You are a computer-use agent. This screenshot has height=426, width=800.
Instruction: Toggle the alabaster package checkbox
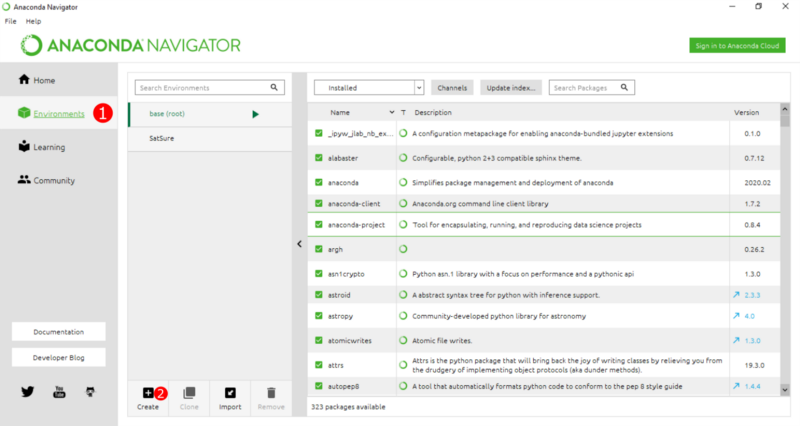point(319,158)
